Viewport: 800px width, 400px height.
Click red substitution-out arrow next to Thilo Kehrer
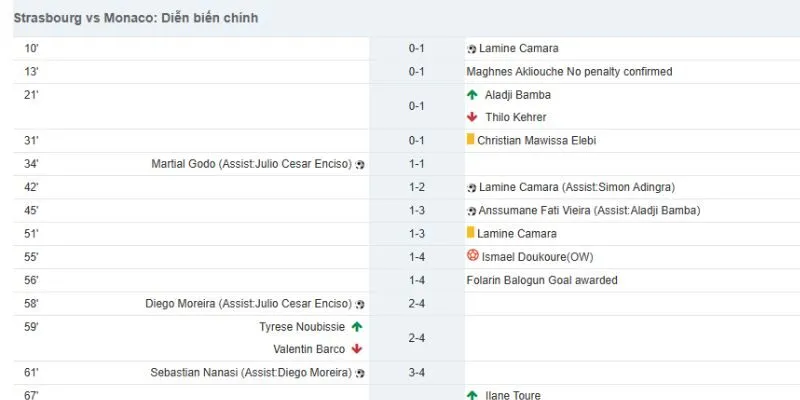[472, 117]
